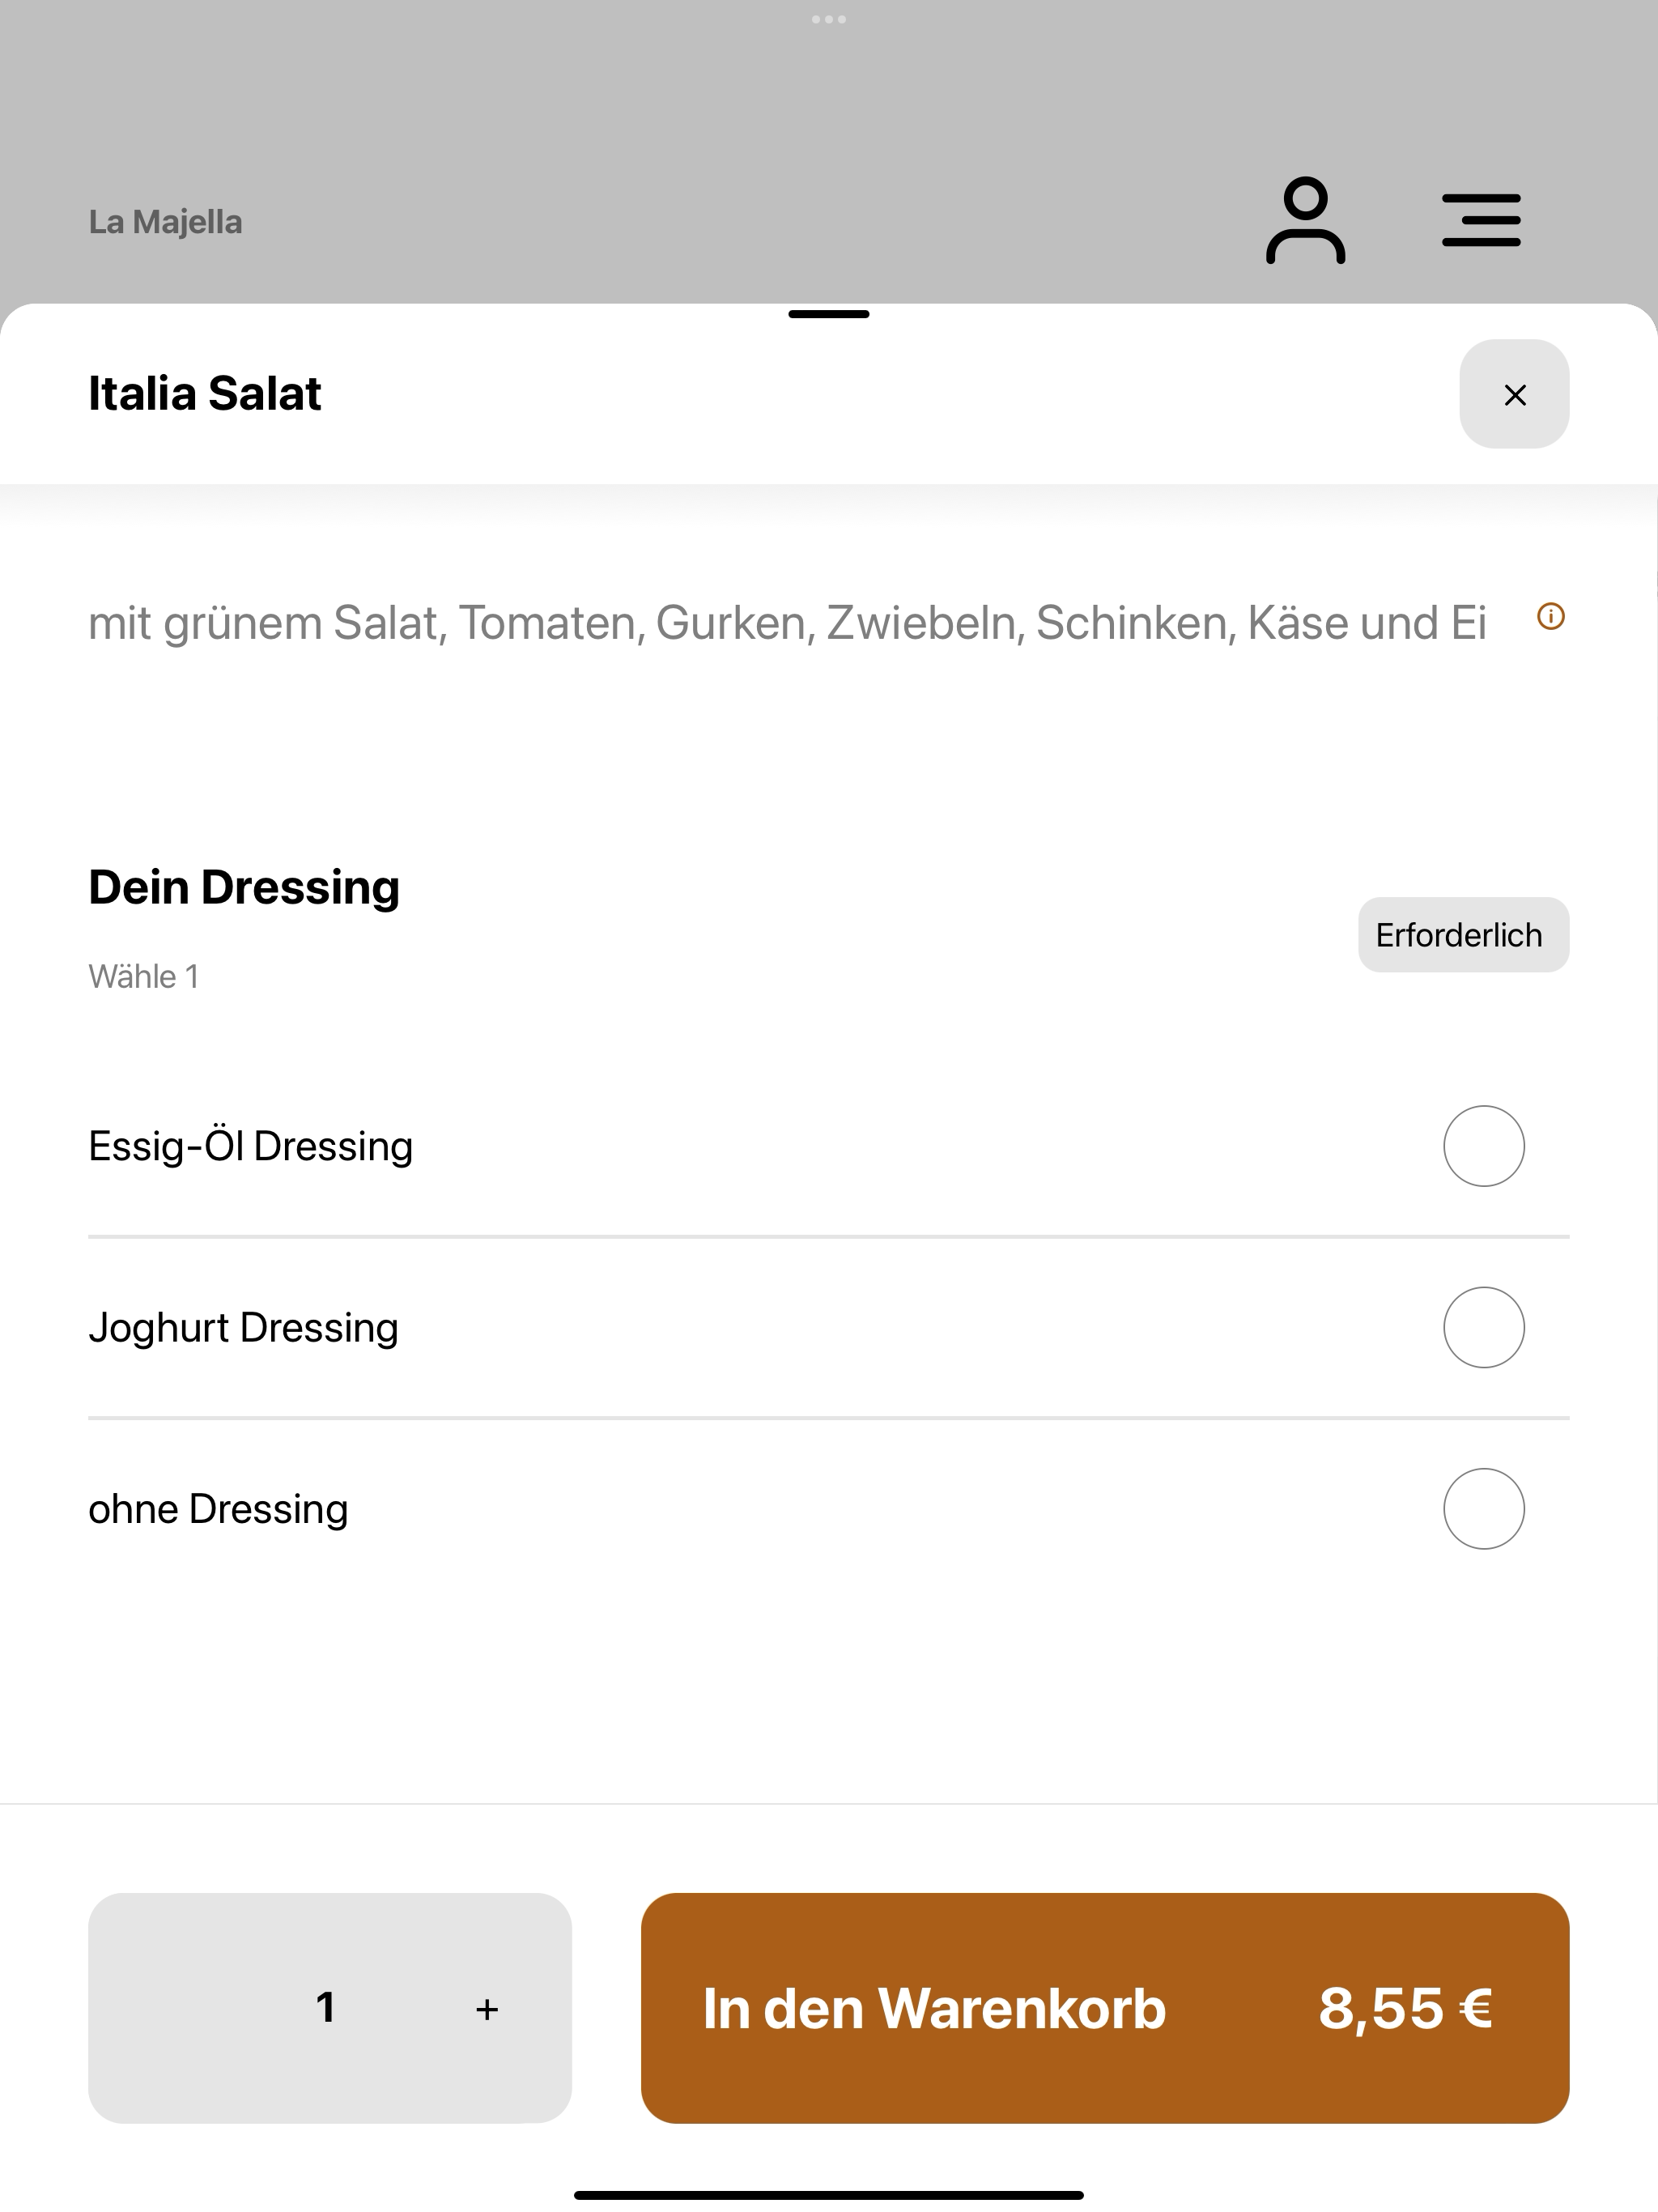Show allergen info for Italia Salat
Image resolution: width=1658 pixels, height=2212 pixels.
click(x=1550, y=617)
